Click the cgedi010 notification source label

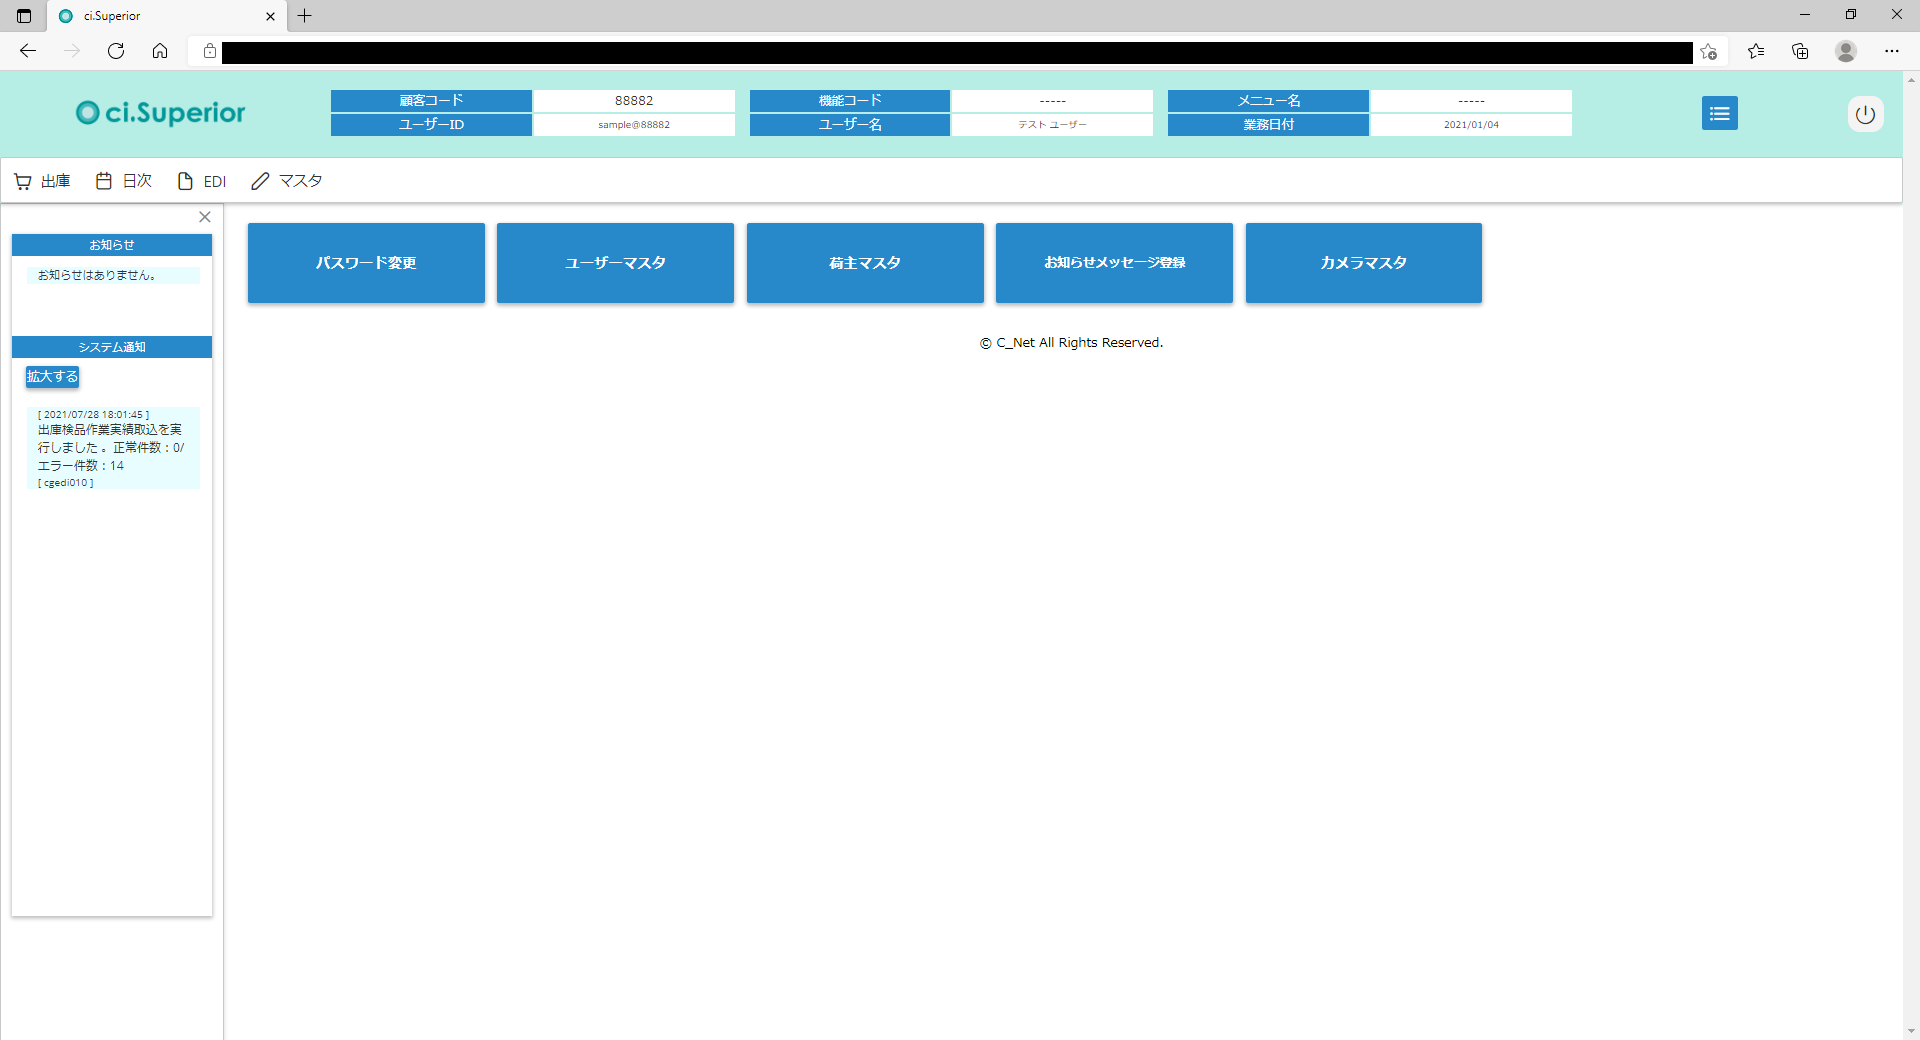[66, 483]
